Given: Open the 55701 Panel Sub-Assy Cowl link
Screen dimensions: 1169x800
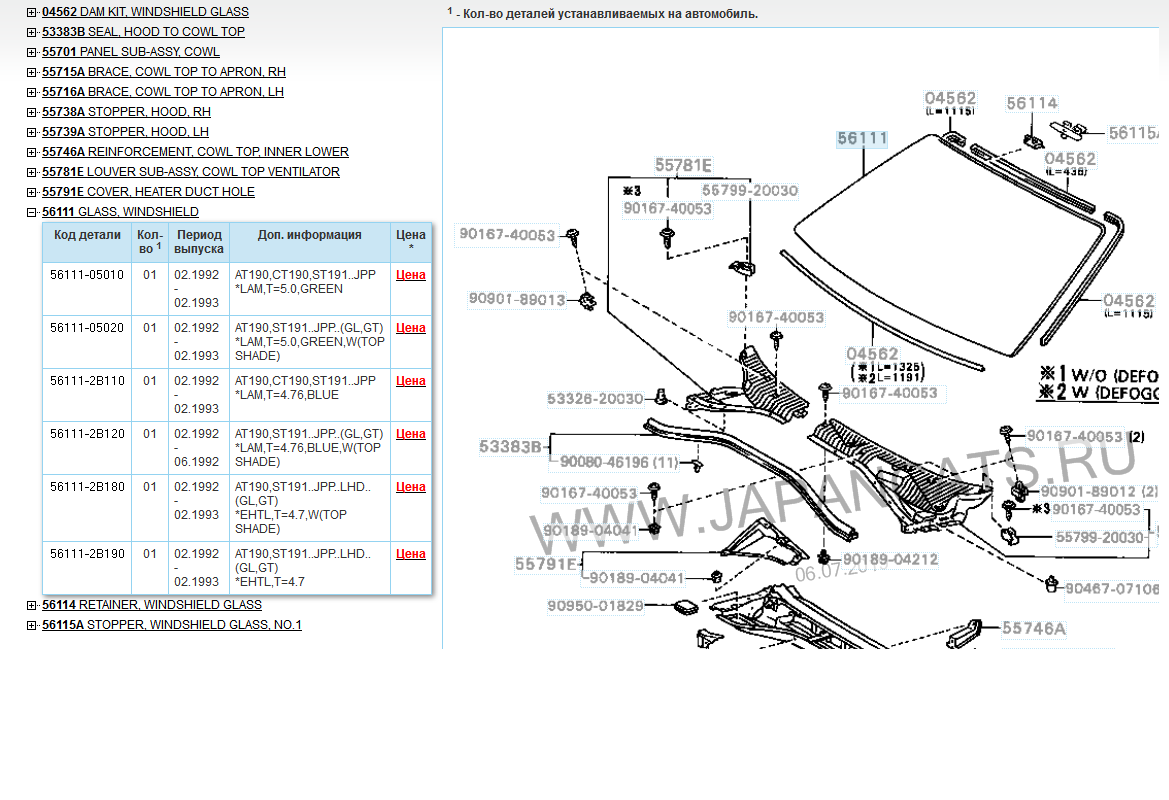Looking at the screenshot, I should [130, 52].
